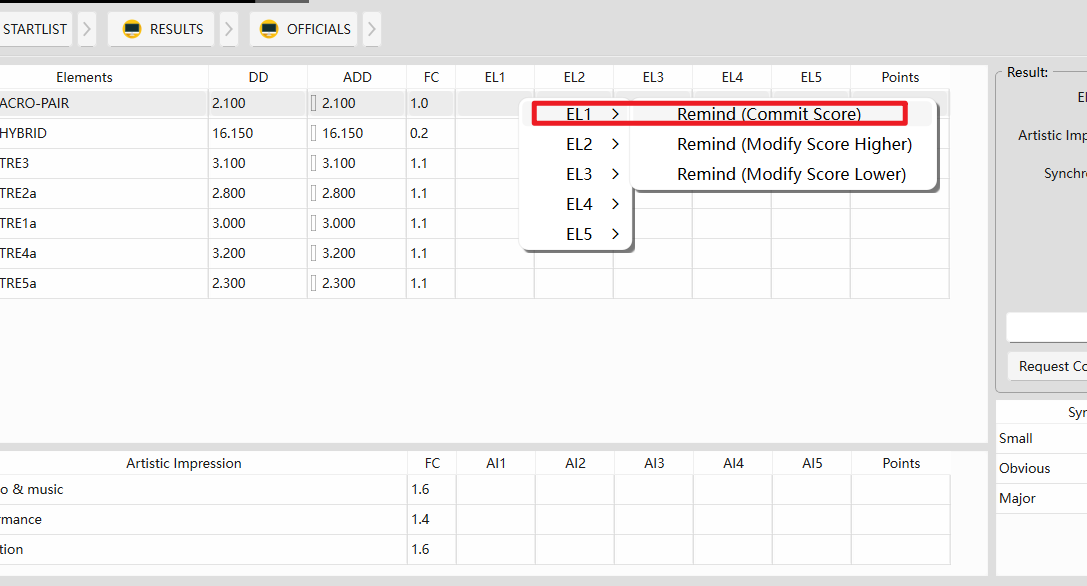The image size is (1087, 586).
Task: Open the RESULTS display button
Action: pyautogui.click(x=161, y=29)
